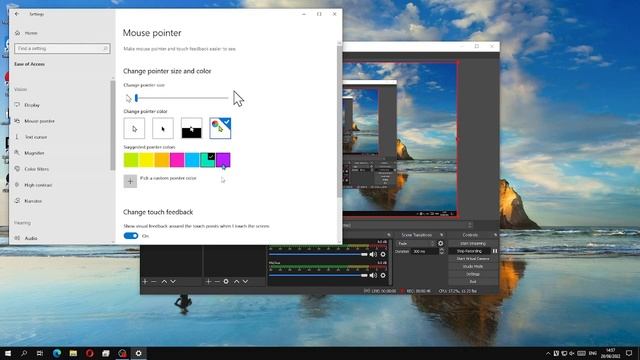Move source down in OBS Sources panel
This screenshot has width=640, height=360.
[x=245, y=282]
